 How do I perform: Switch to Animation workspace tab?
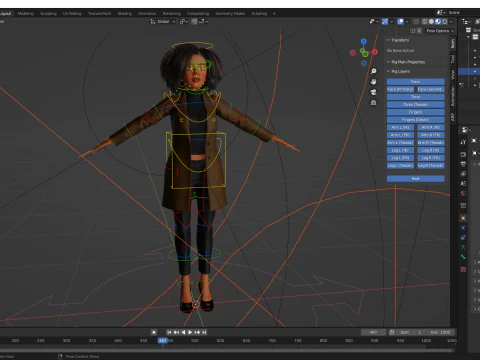coord(147,14)
